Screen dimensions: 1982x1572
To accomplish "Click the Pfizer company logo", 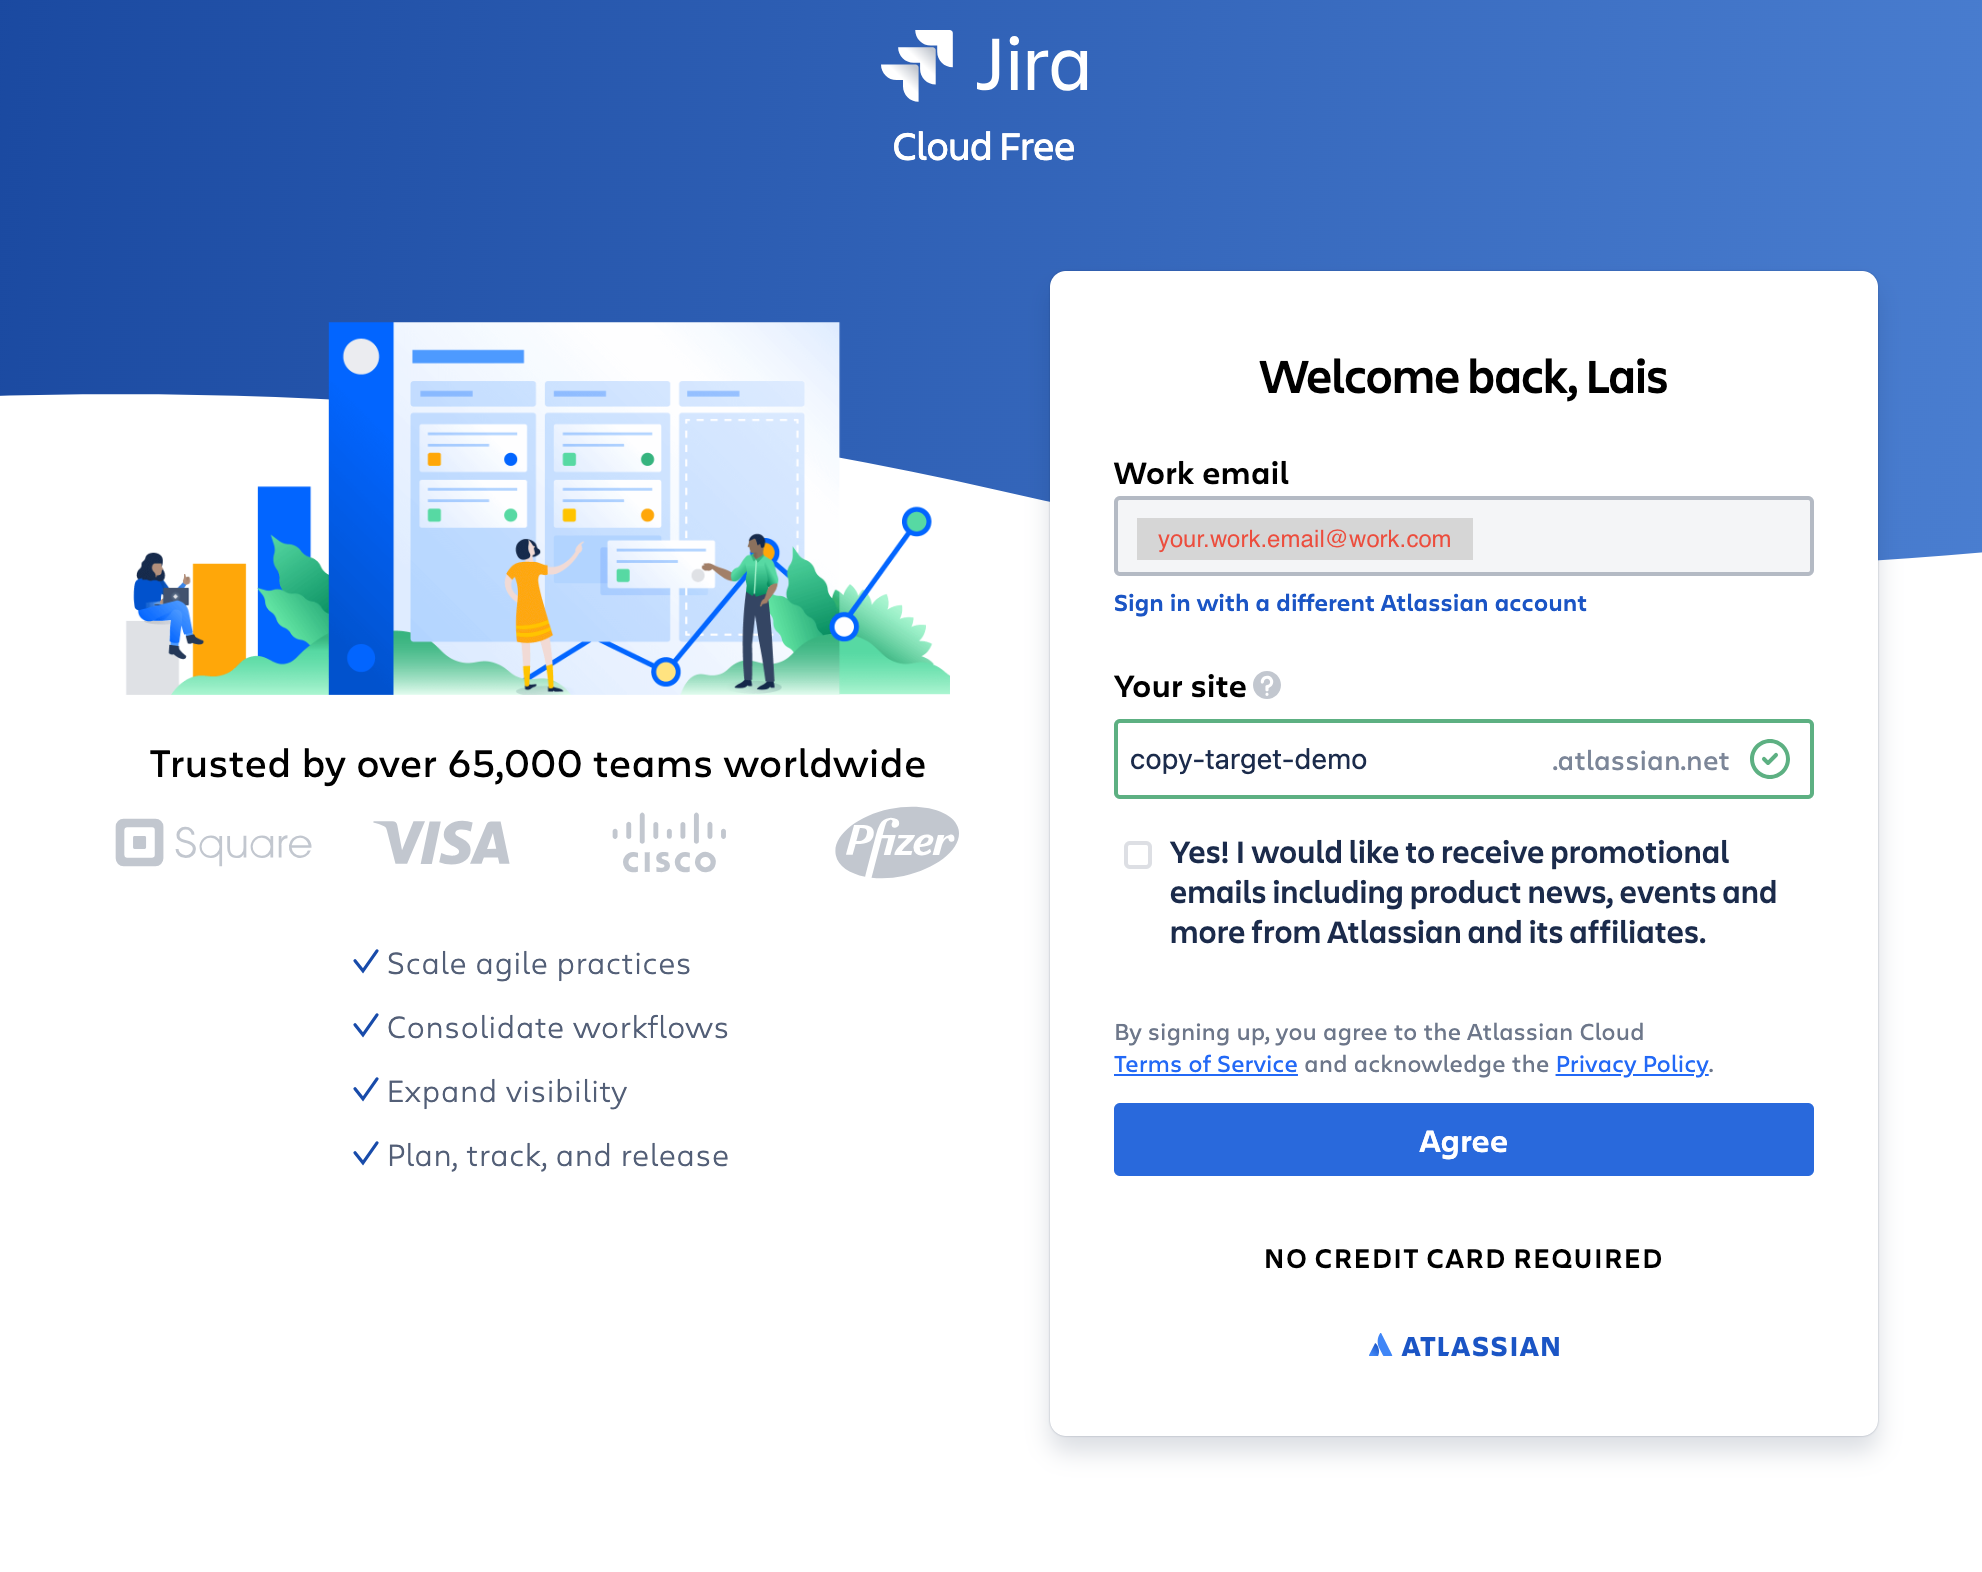I will point(895,842).
